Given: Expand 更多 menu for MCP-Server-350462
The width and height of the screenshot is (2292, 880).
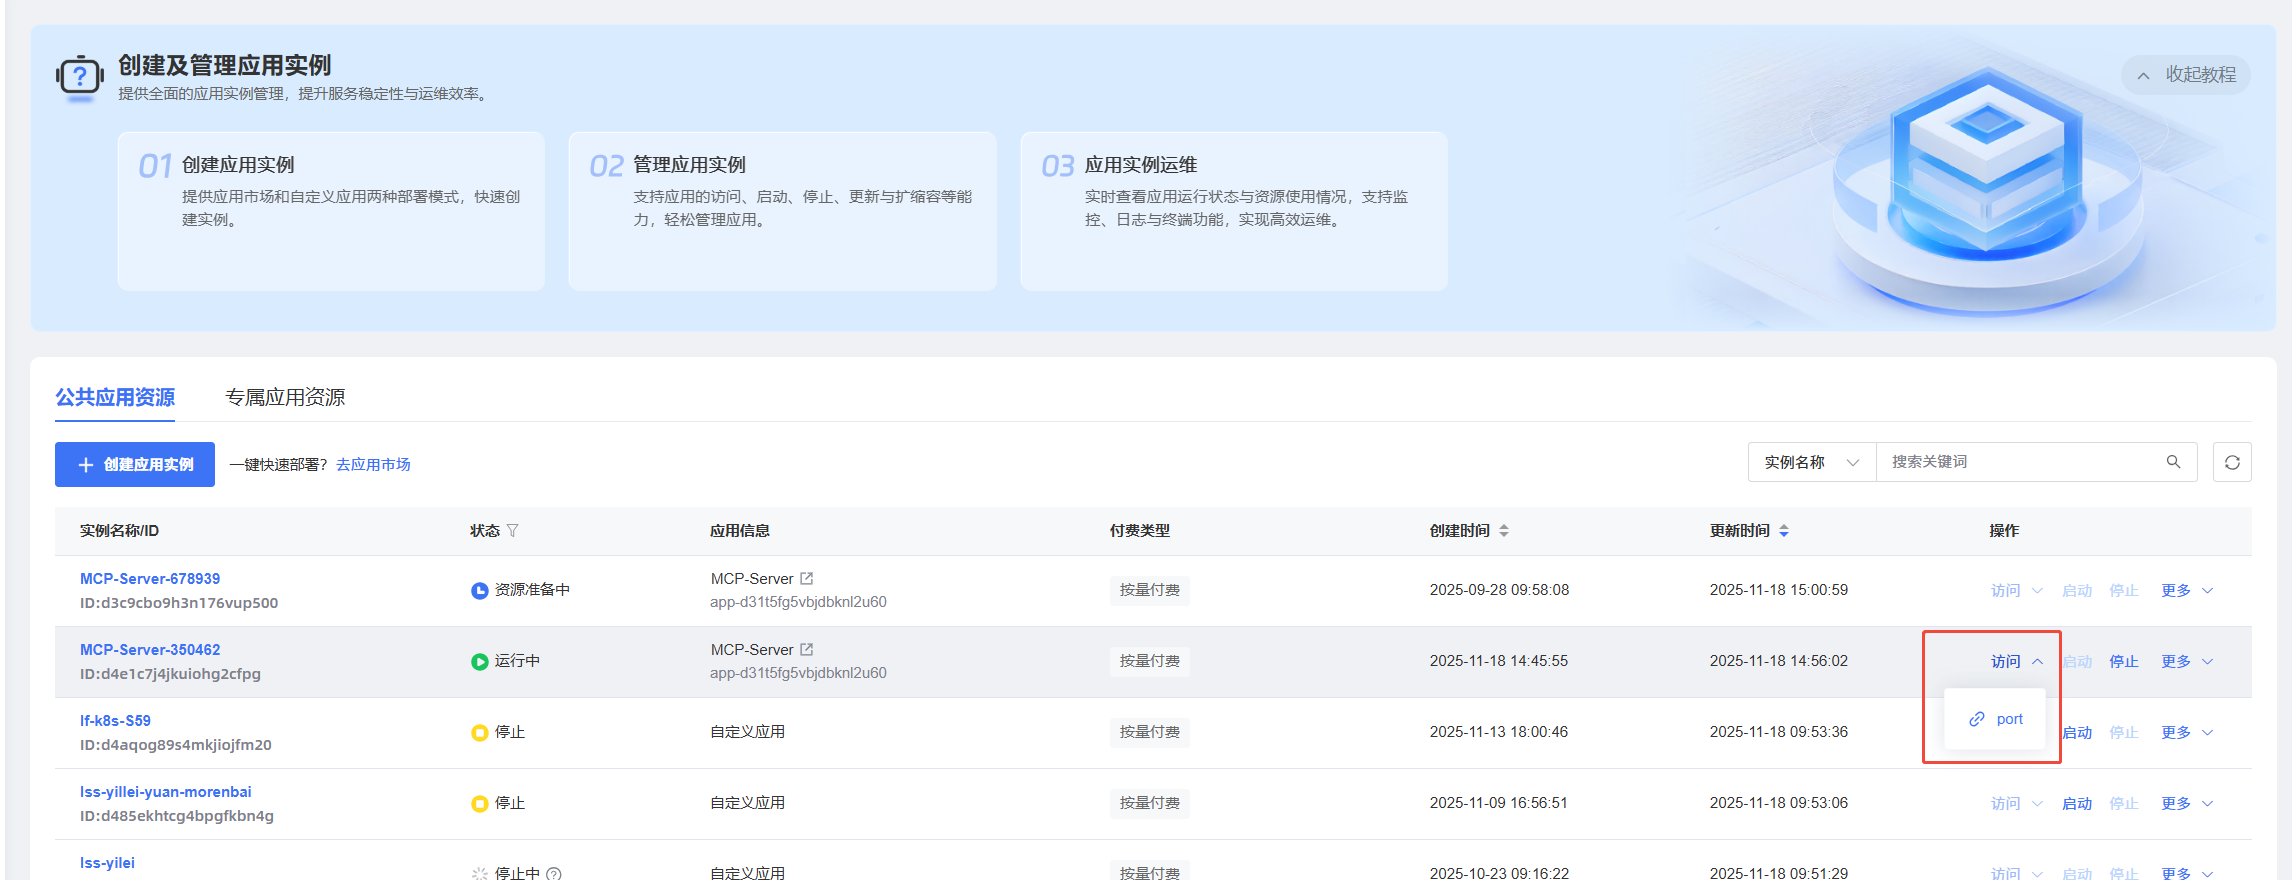Looking at the screenshot, I should click(2186, 661).
